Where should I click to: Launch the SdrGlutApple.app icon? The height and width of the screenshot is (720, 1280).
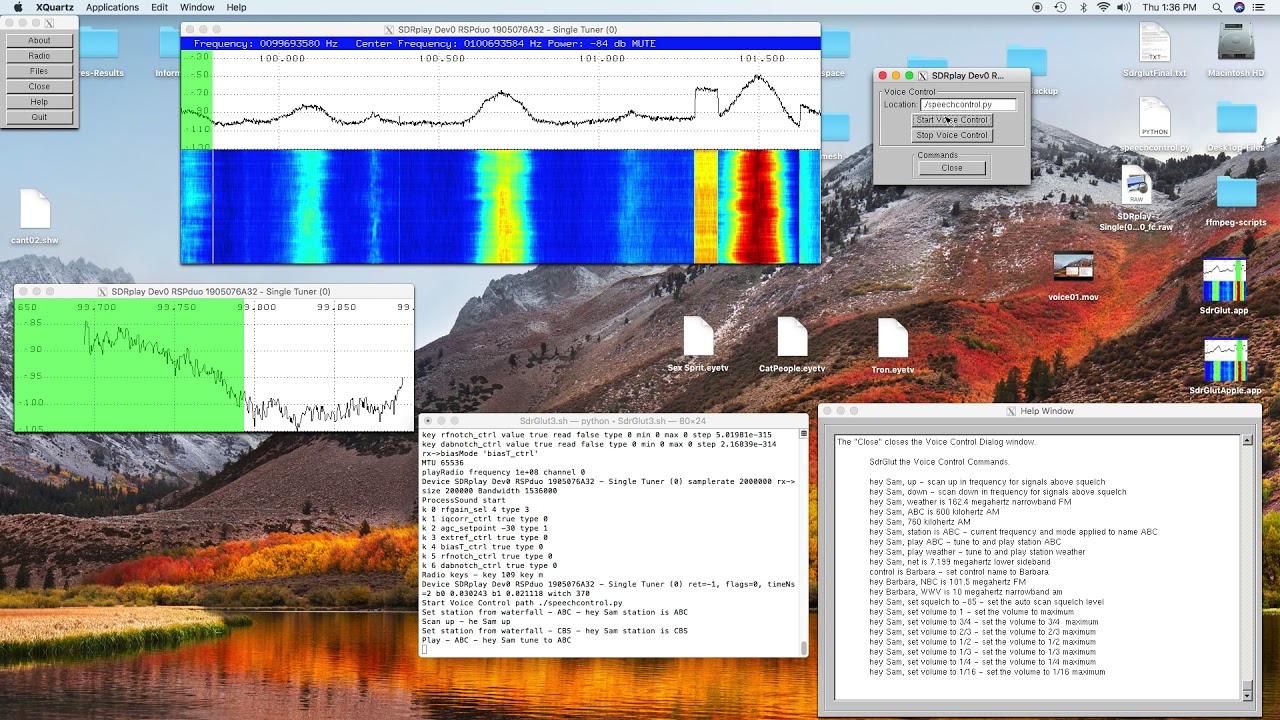1224,361
